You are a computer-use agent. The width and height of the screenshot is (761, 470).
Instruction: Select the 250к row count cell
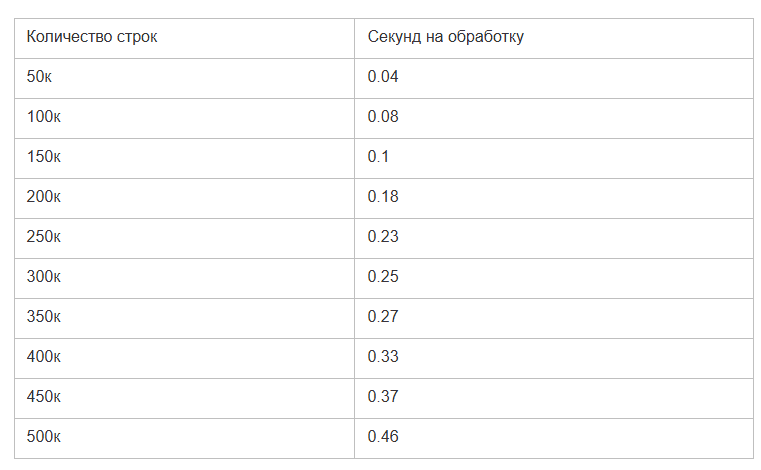(x=44, y=237)
